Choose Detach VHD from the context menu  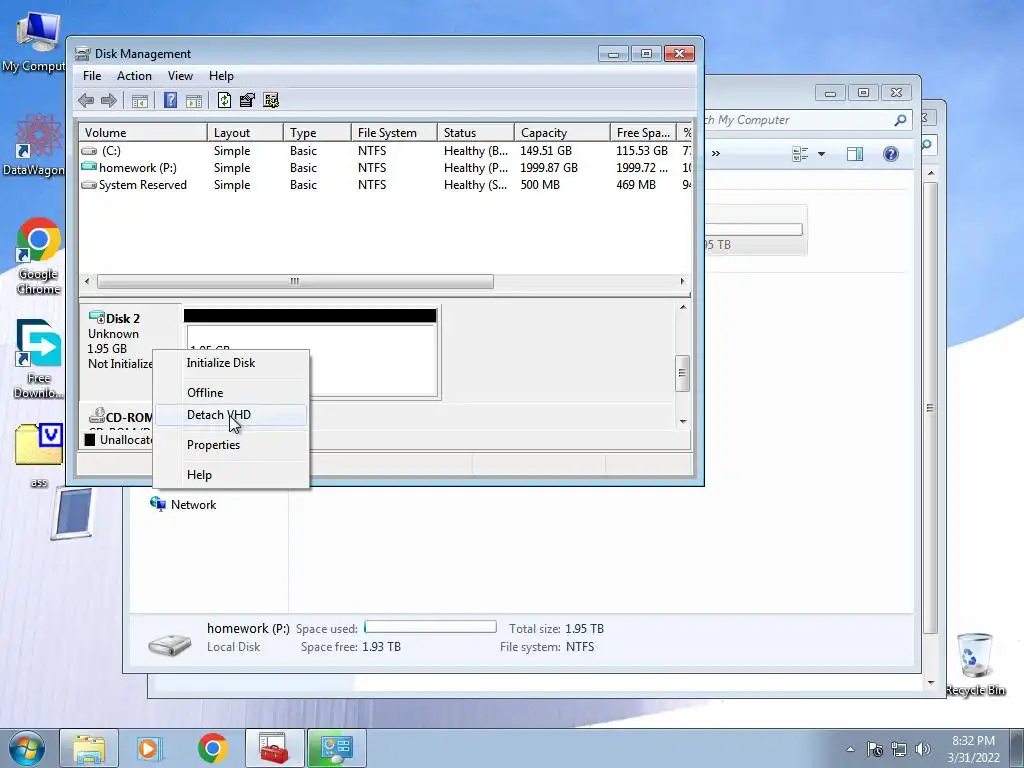(x=231, y=415)
